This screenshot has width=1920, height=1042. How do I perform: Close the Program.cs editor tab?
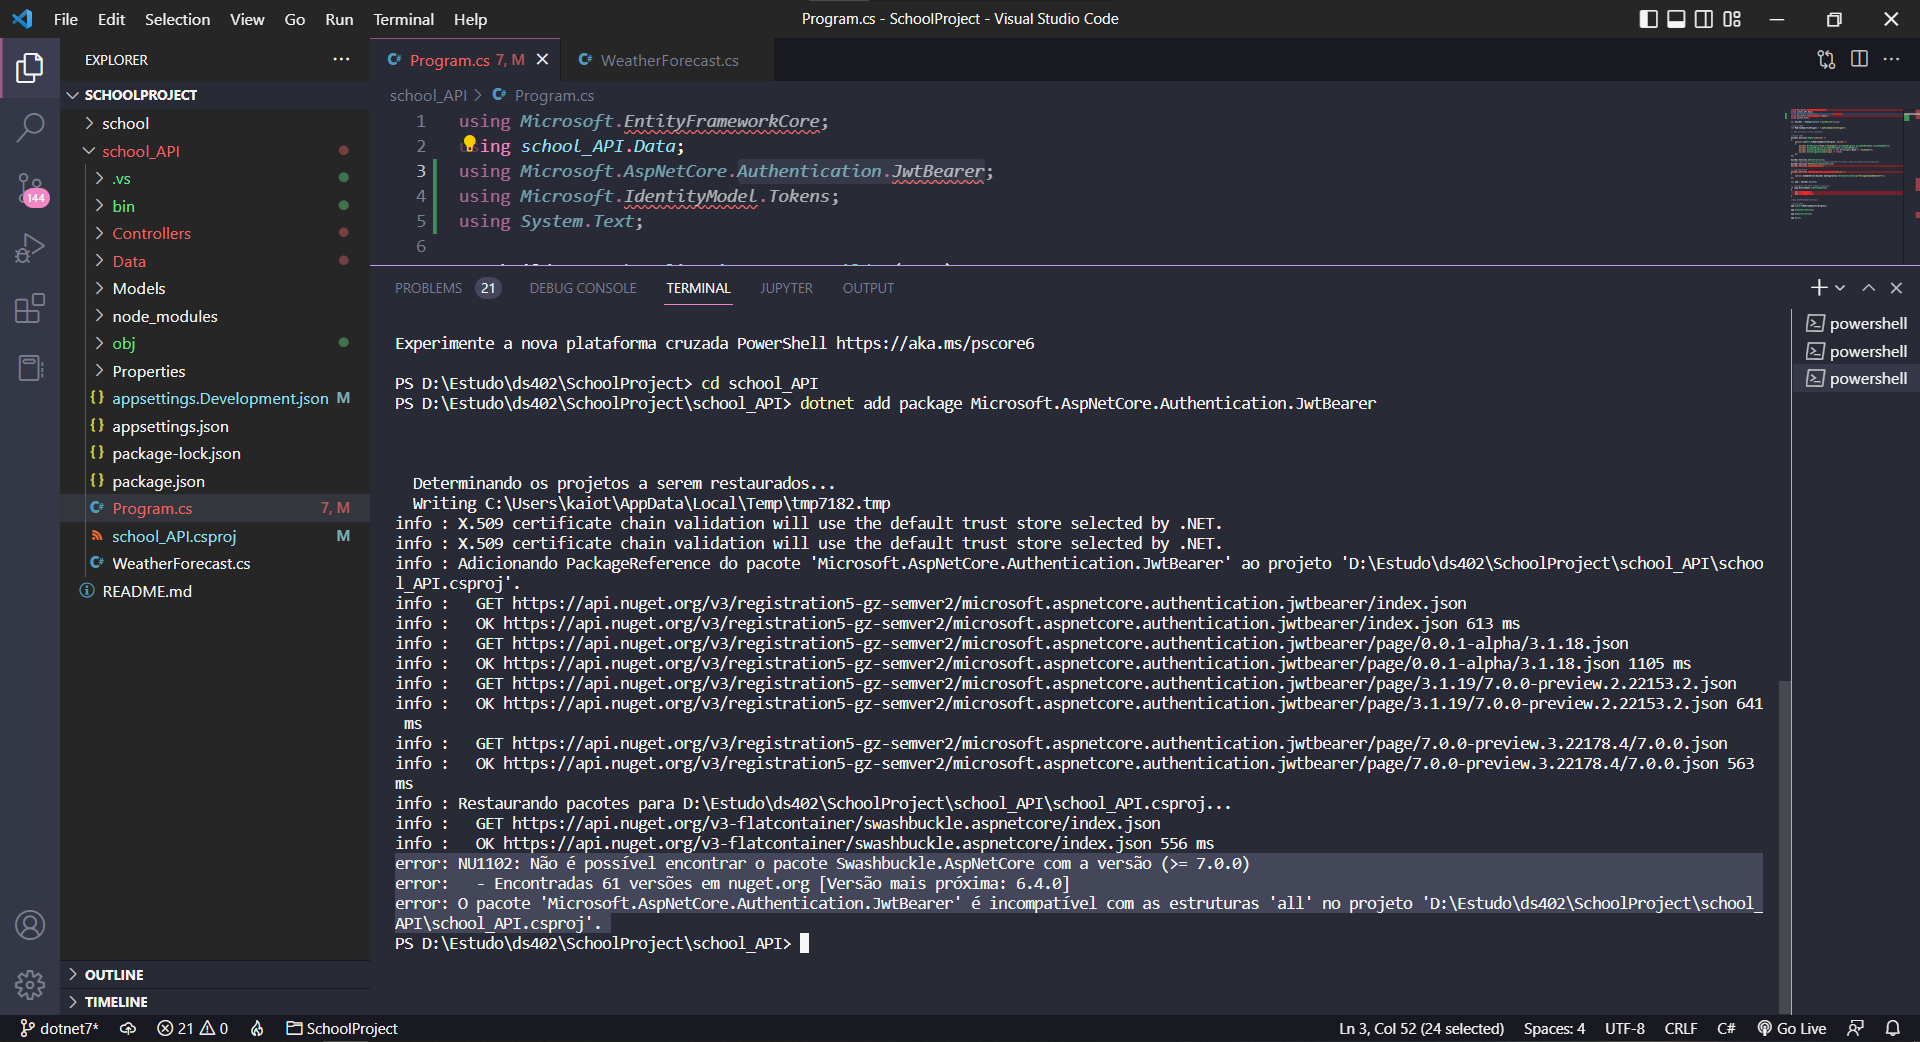[x=543, y=60]
